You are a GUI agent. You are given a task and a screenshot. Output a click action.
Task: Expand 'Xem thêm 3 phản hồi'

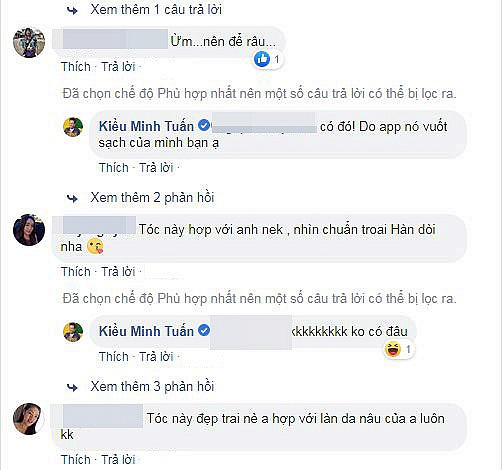coord(152,386)
